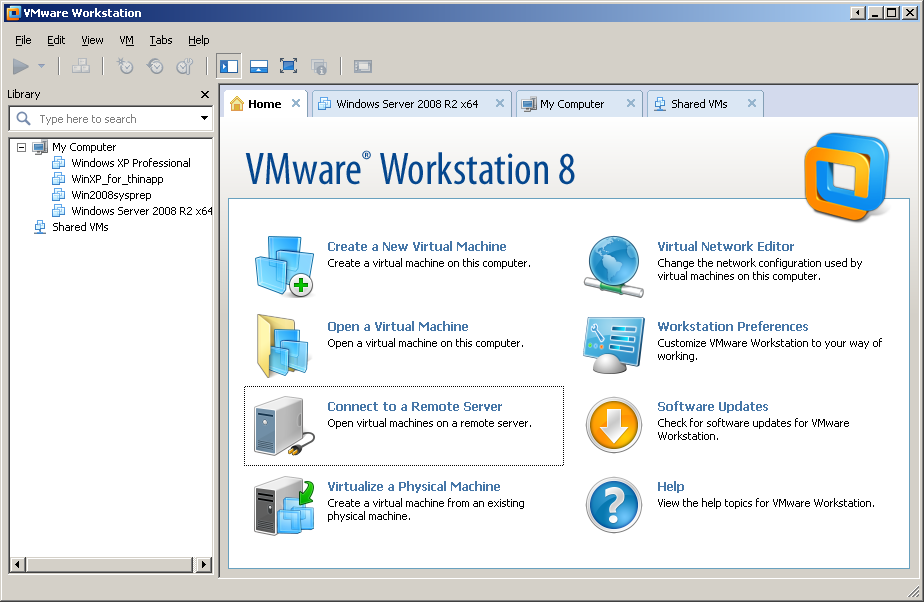Switch to the Home tab
This screenshot has height=602, width=924.
tap(265, 104)
